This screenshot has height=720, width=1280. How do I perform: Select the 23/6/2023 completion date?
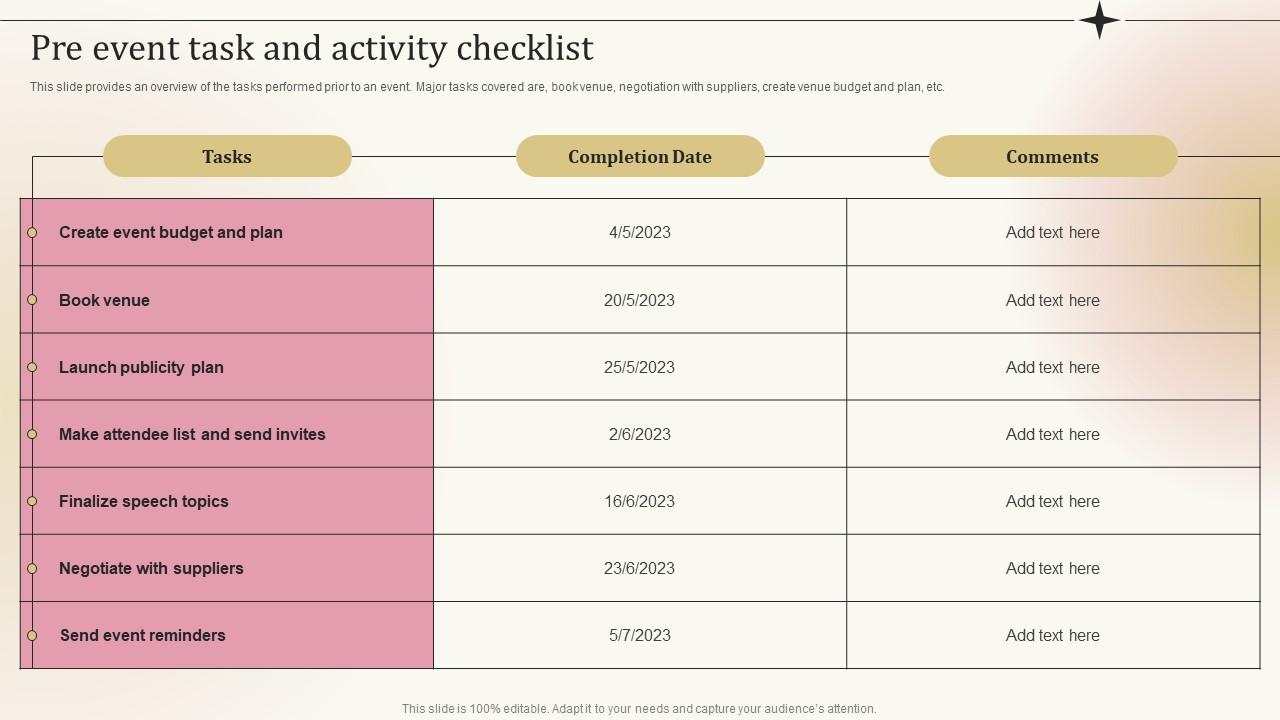640,568
